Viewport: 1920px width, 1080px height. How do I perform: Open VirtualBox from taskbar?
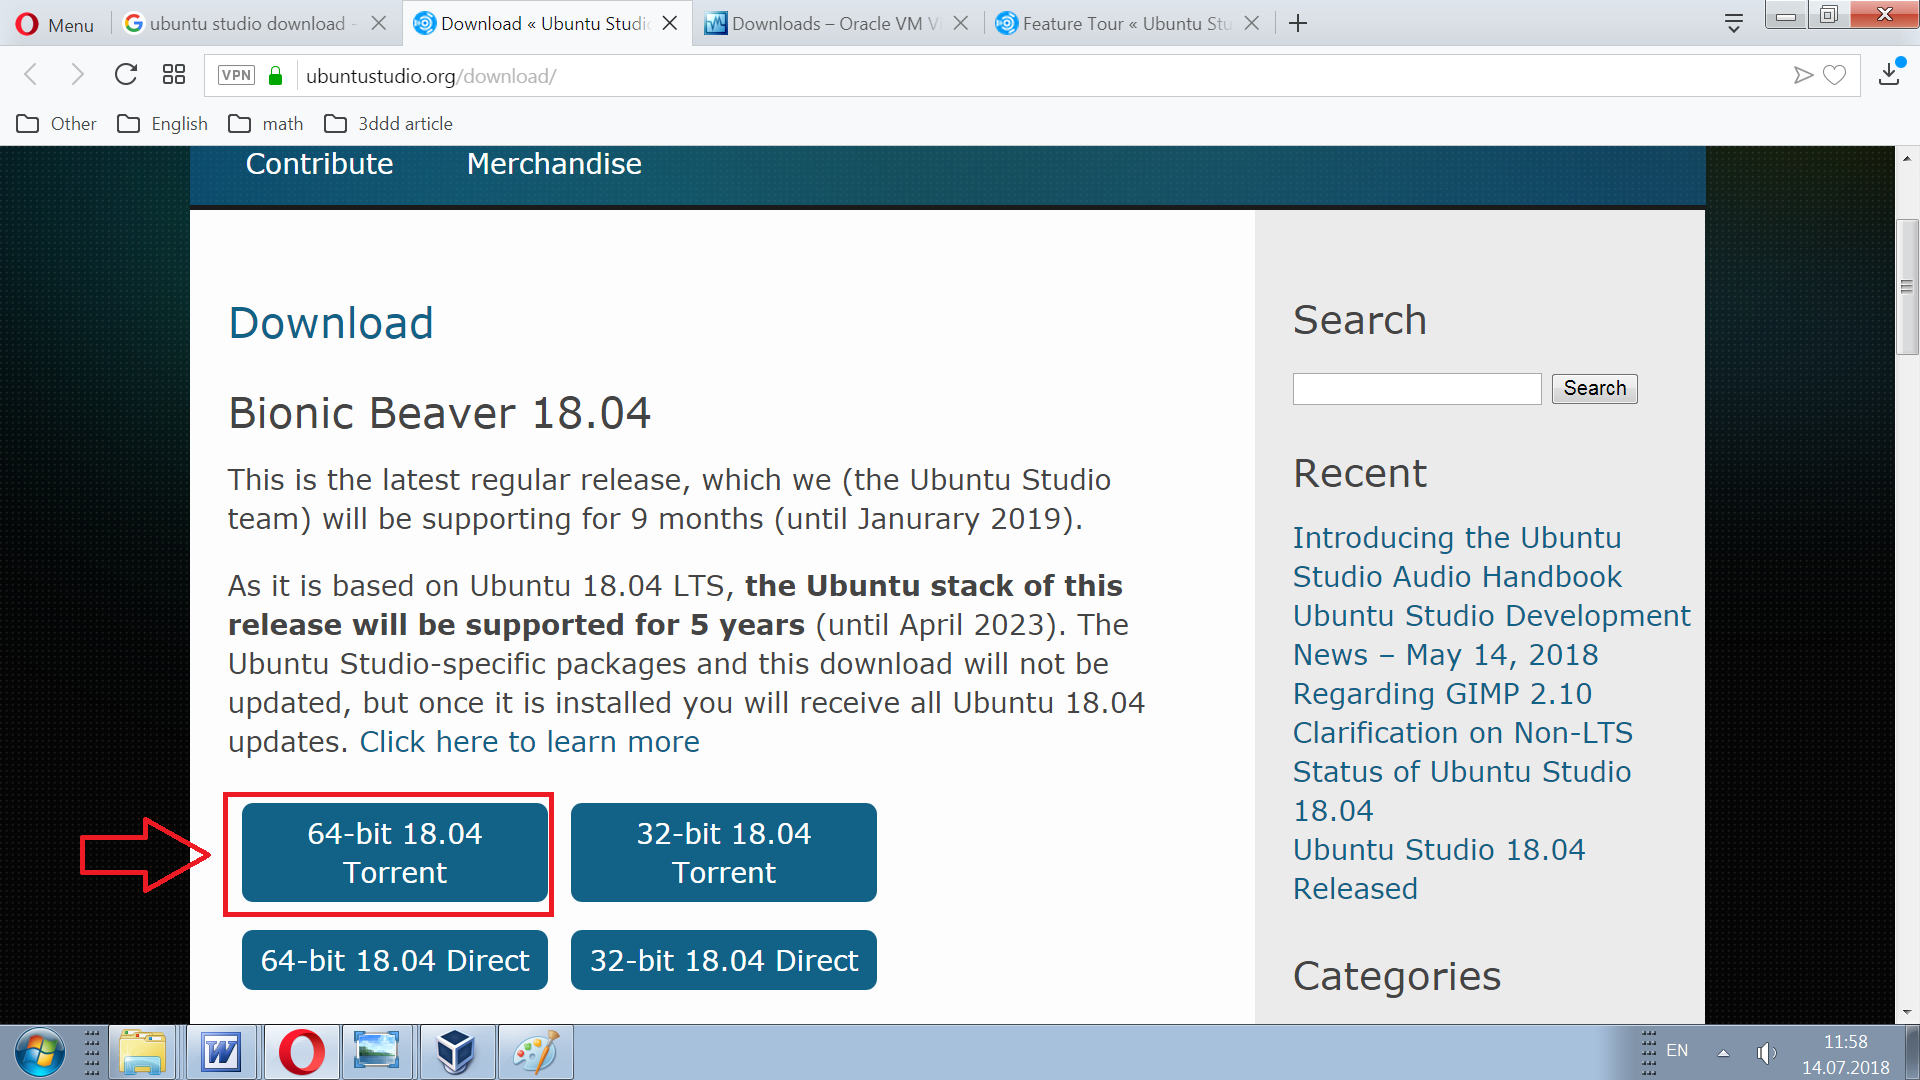(x=456, y=1052)
